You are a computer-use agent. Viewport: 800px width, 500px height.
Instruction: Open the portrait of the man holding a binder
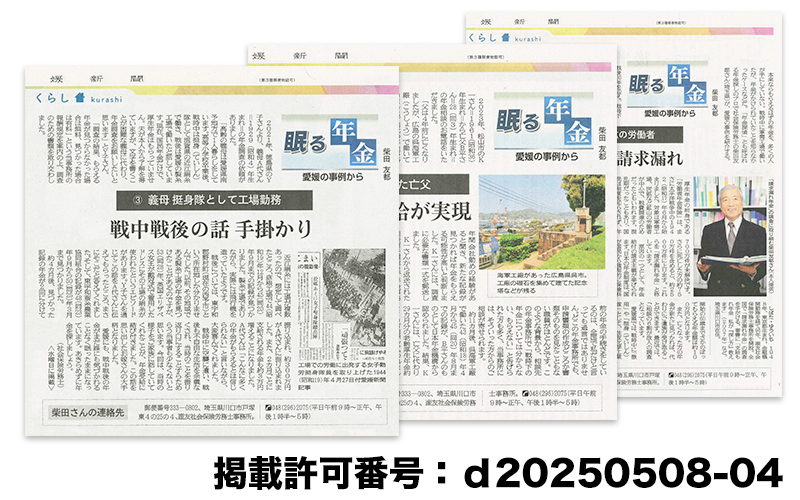coord(730,236)
